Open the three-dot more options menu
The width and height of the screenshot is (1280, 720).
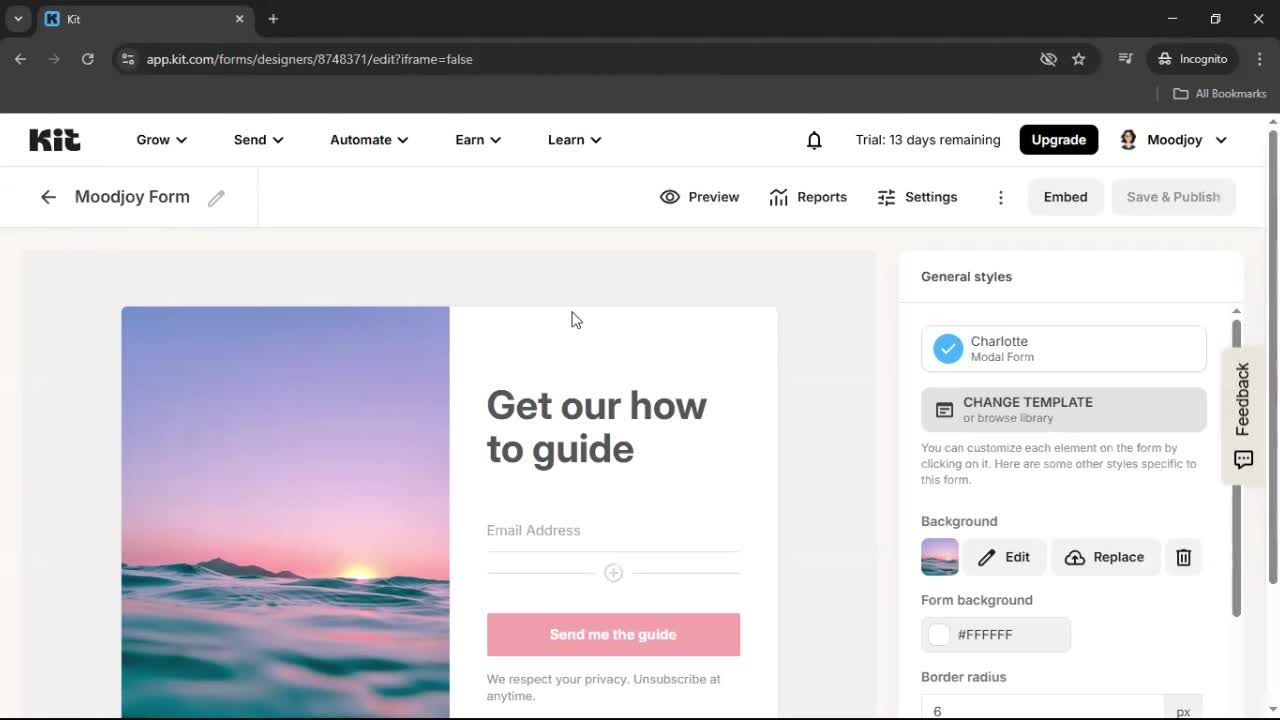click(x=1000, y=197)
